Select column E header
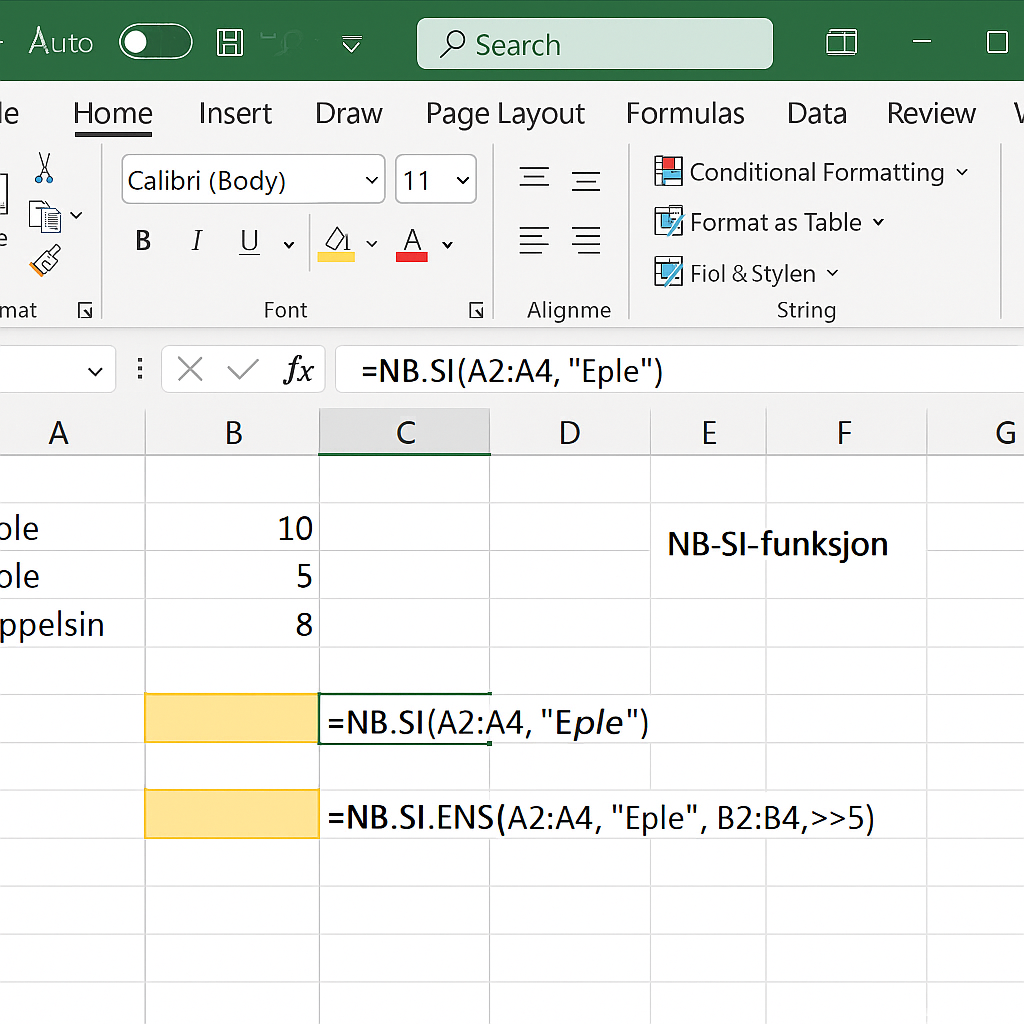Screen dimensions: 1024x1024 pyautogui.click(x=709, y=432)
